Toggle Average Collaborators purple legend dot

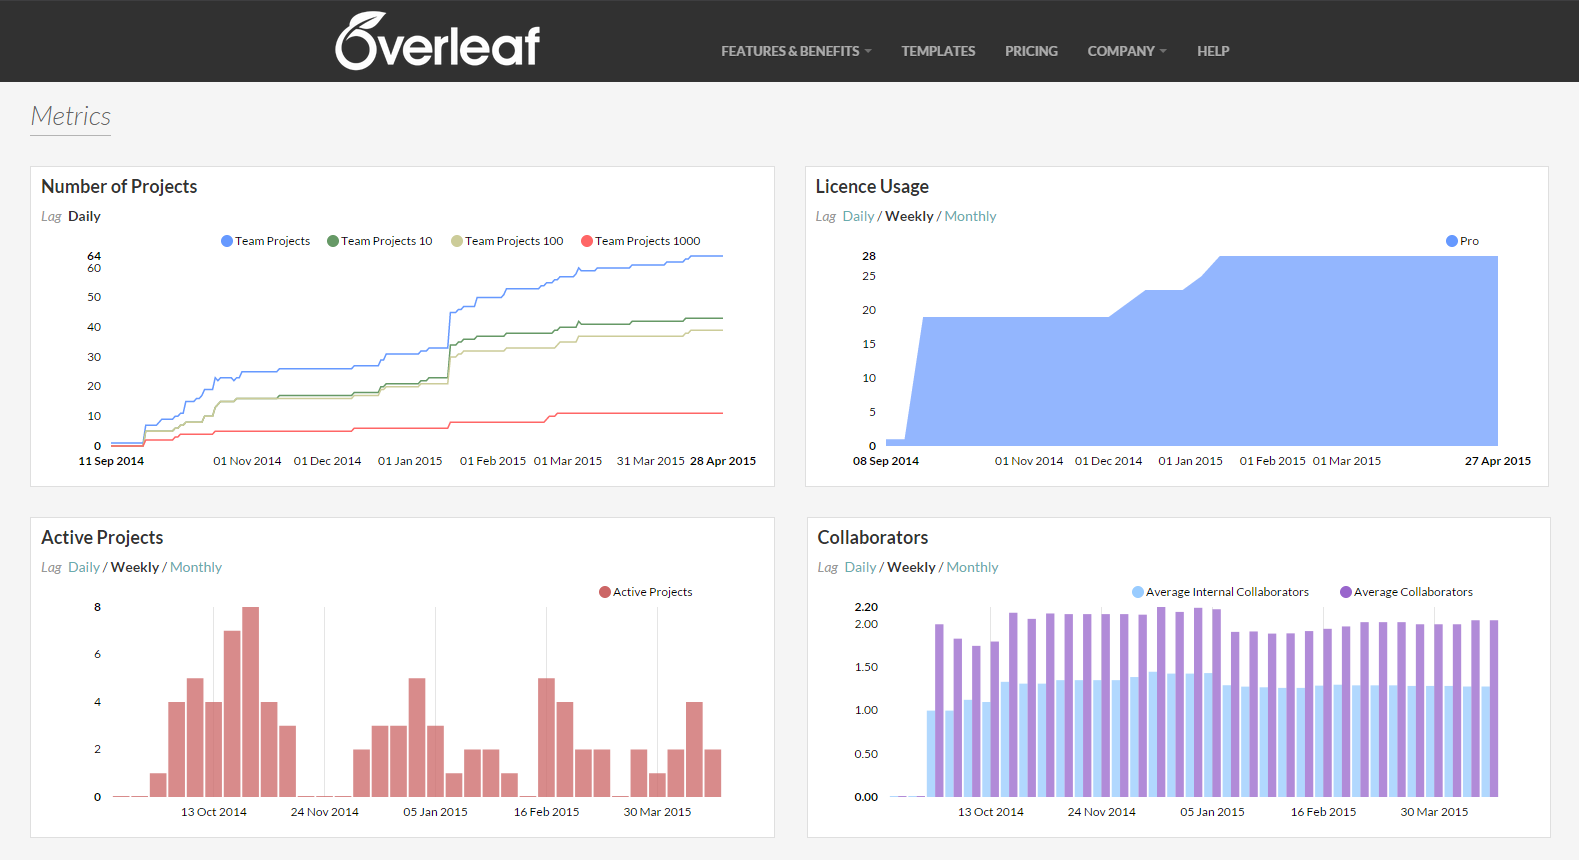tap(1346, 592)
